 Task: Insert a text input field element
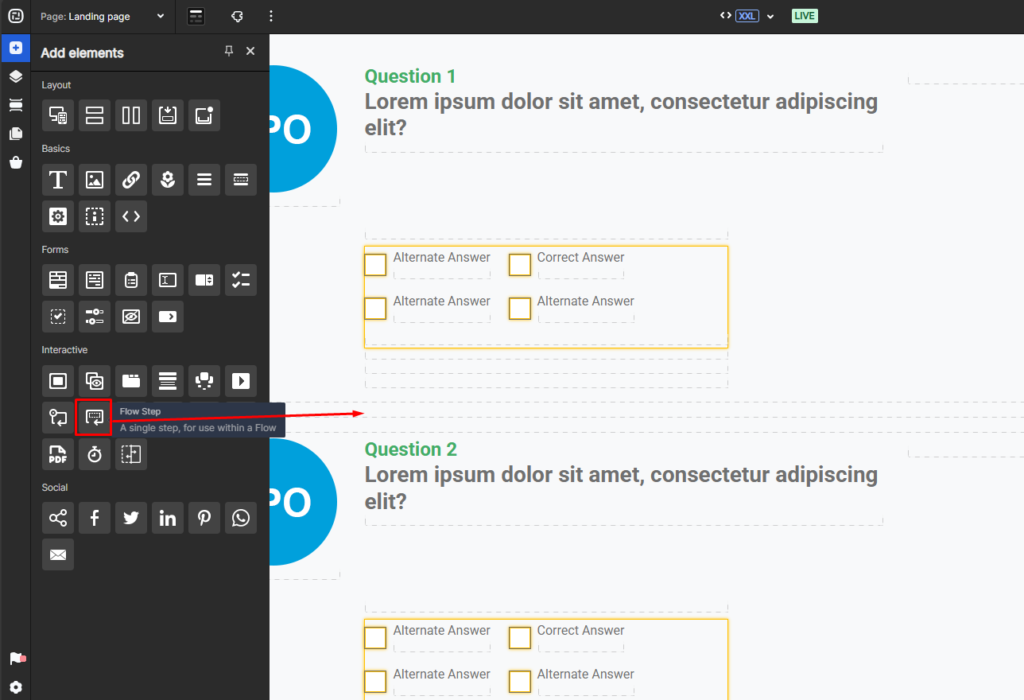point(168,280)
